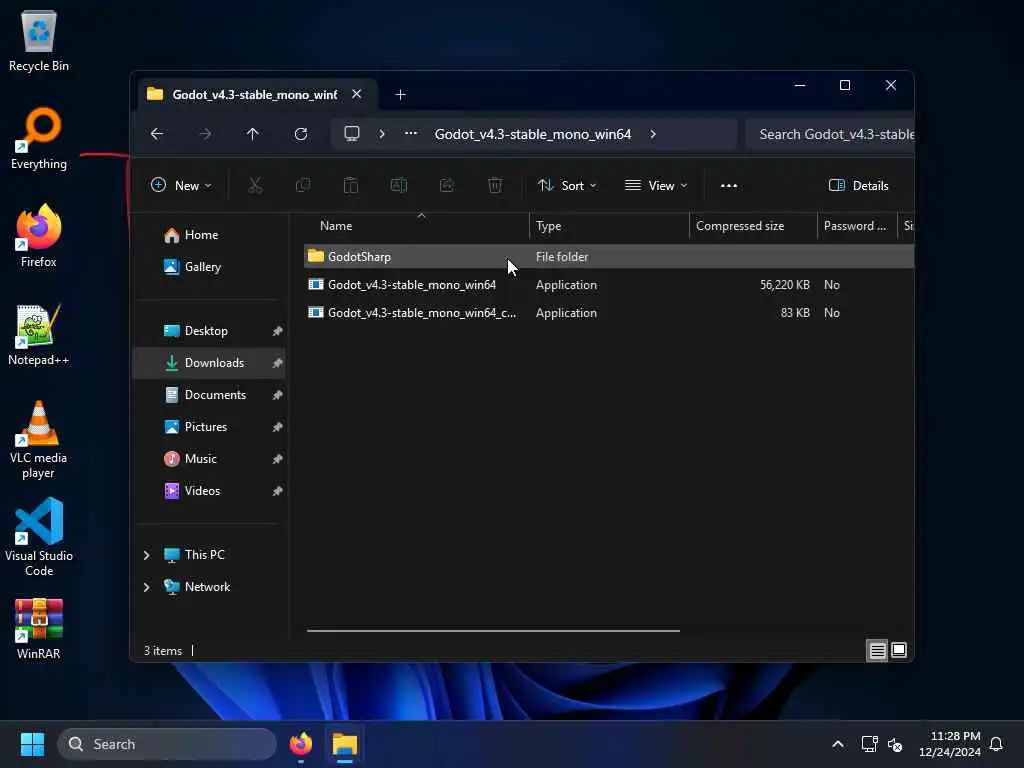Open the Sort dropdown menu
The image size is (1024, 768).
click(x=567, y=185)
